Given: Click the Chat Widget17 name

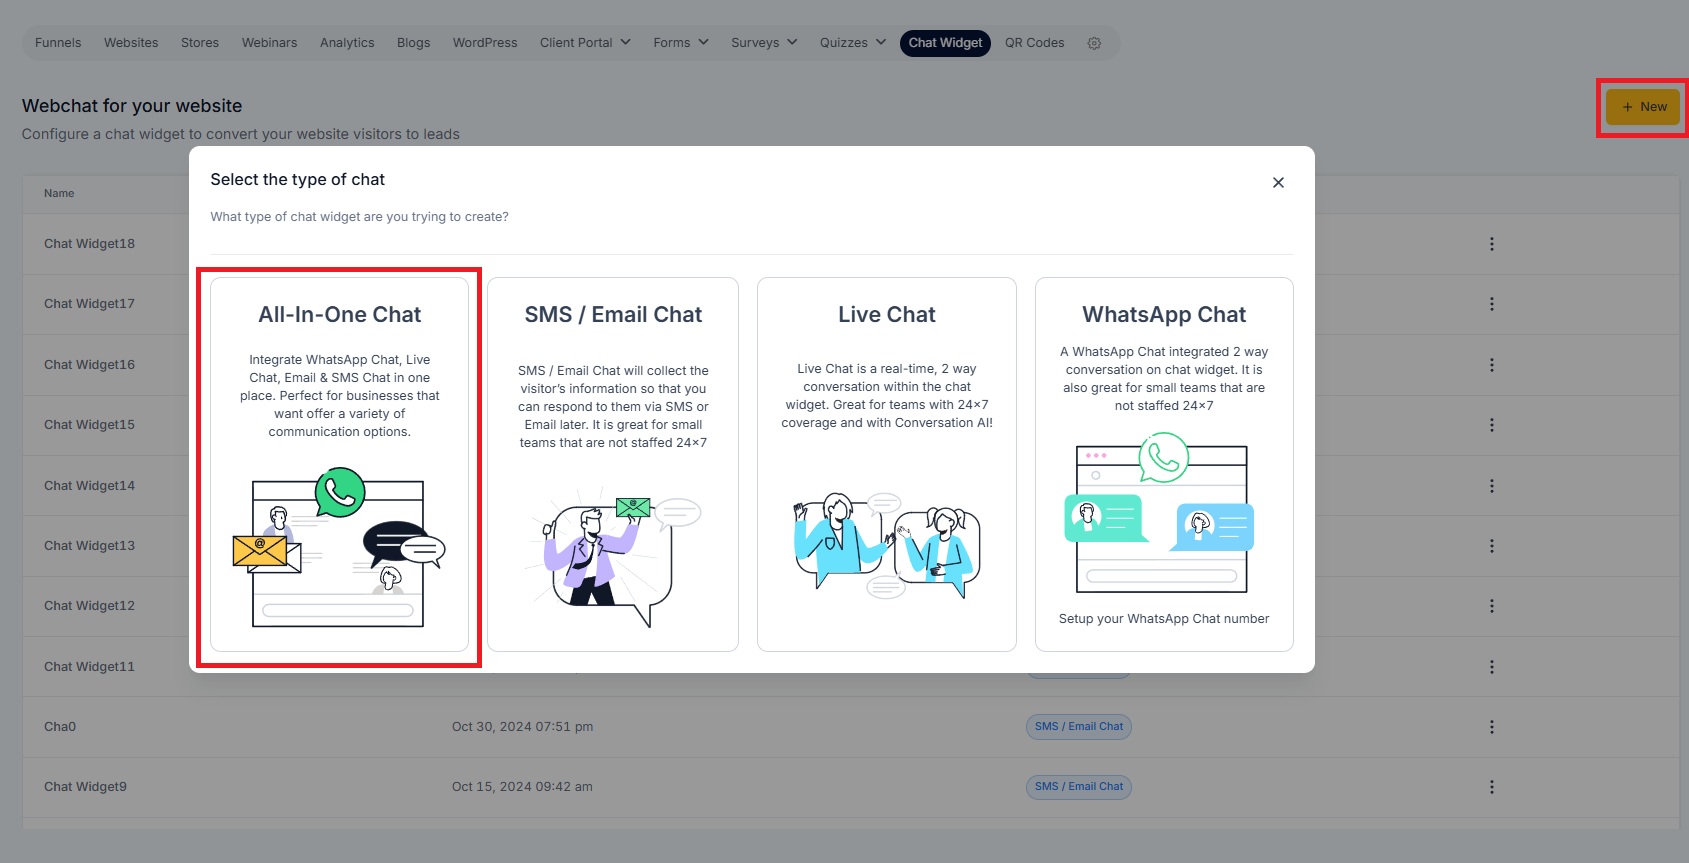Looking at the screenshot, I should (x=89, y=304).
